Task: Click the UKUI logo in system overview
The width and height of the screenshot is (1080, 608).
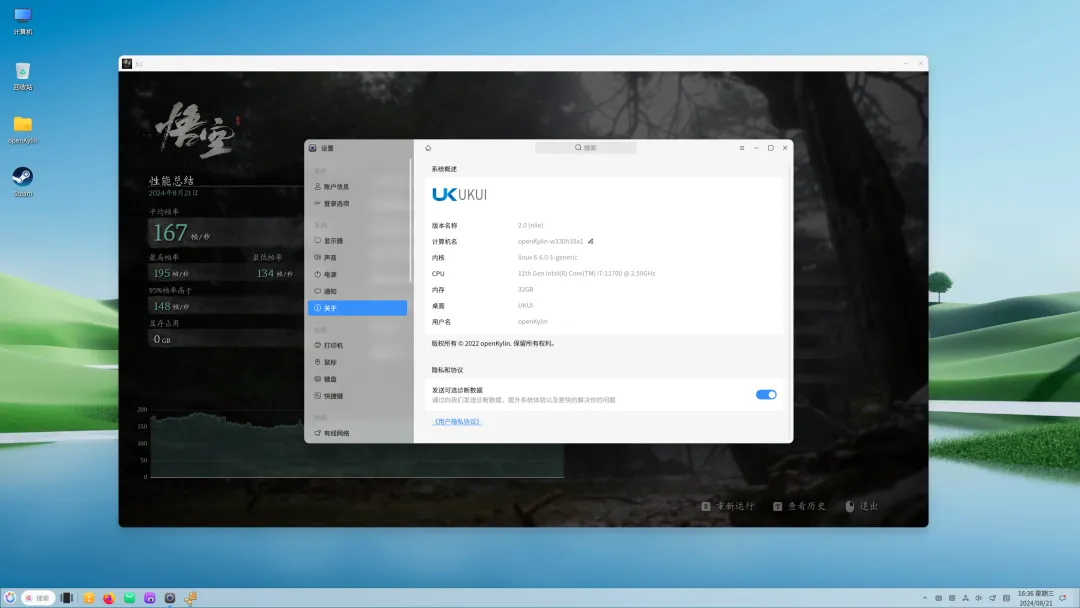Action: [459, 195]
